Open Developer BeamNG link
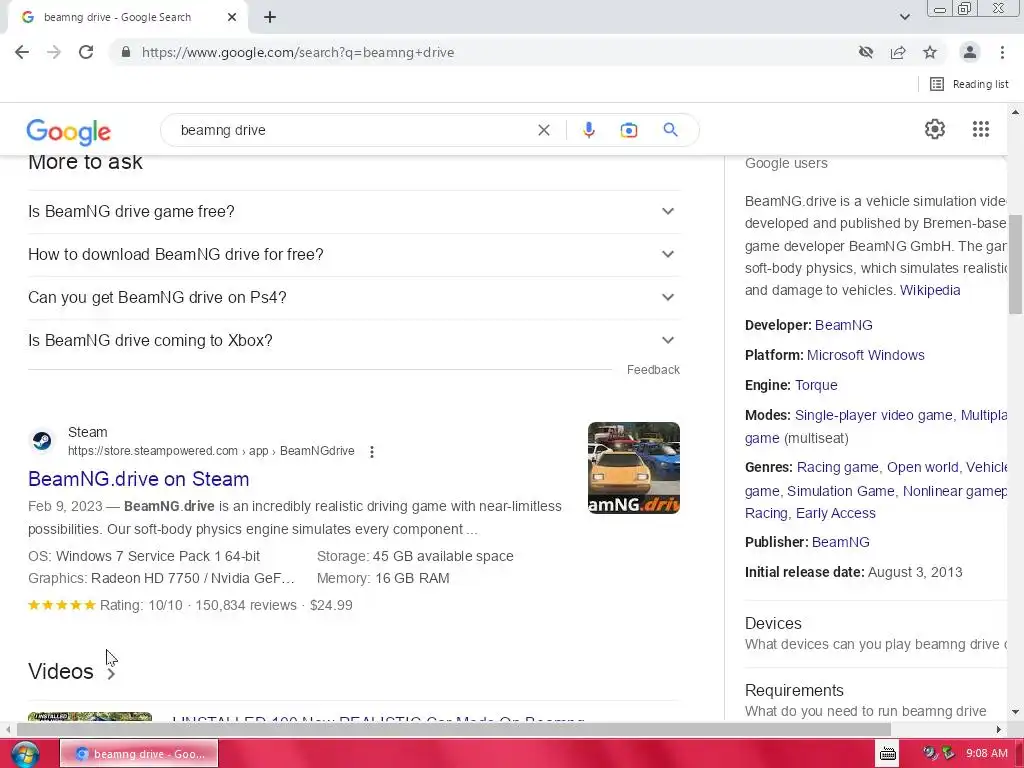1024x768 pixels. (x=843, y=325)
